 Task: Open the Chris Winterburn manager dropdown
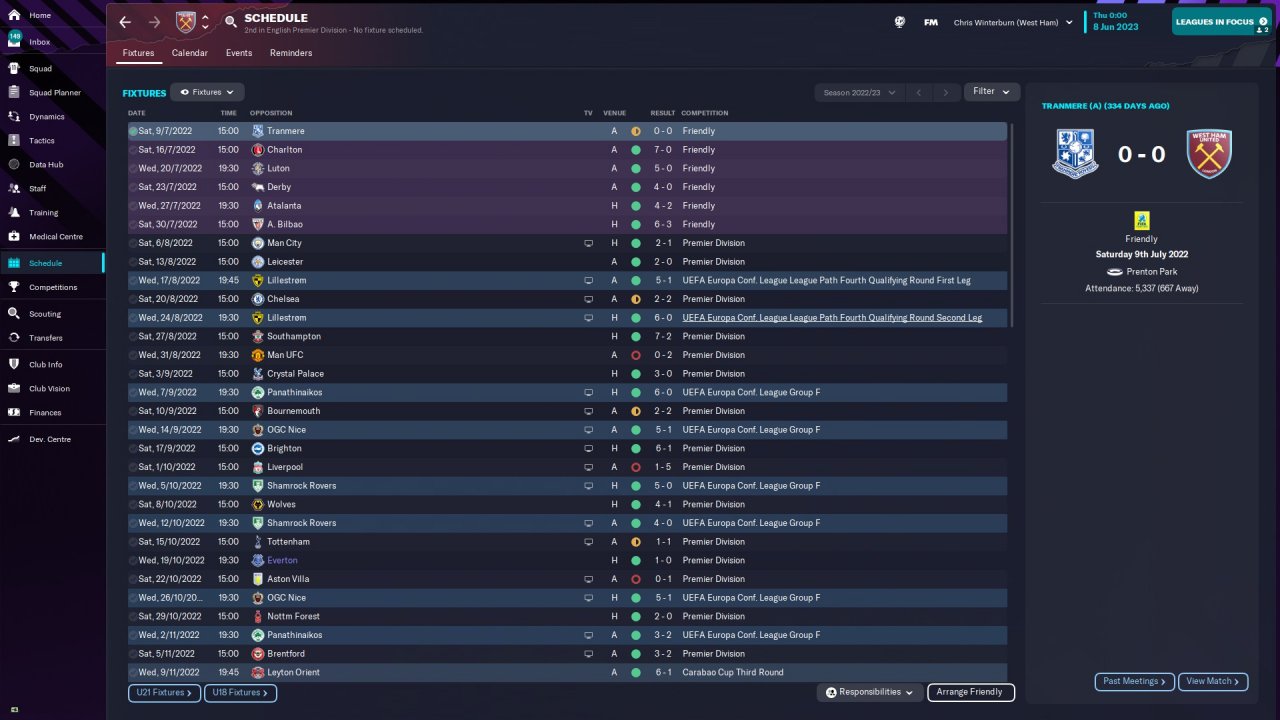point(1013,22)
